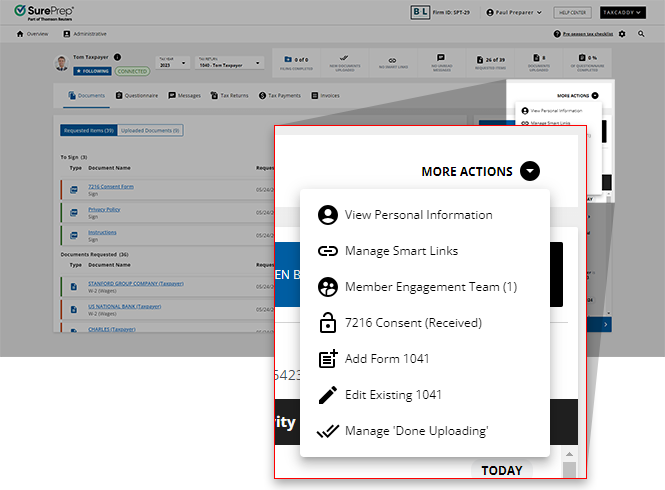
Task: Open the Instructions document link
Action: 102,232
